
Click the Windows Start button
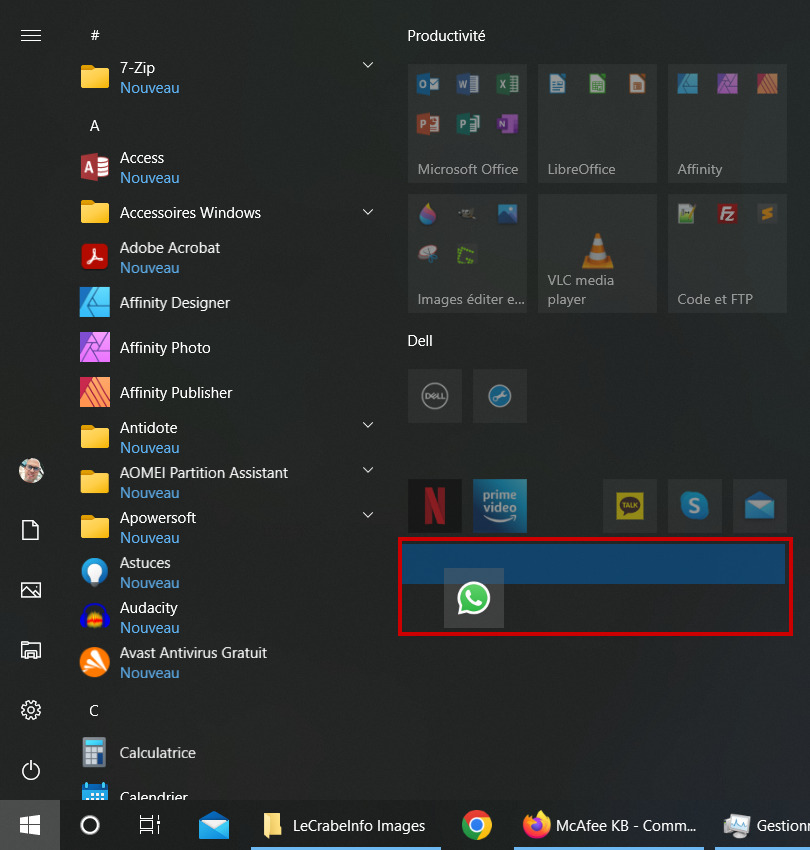[30, 825]
